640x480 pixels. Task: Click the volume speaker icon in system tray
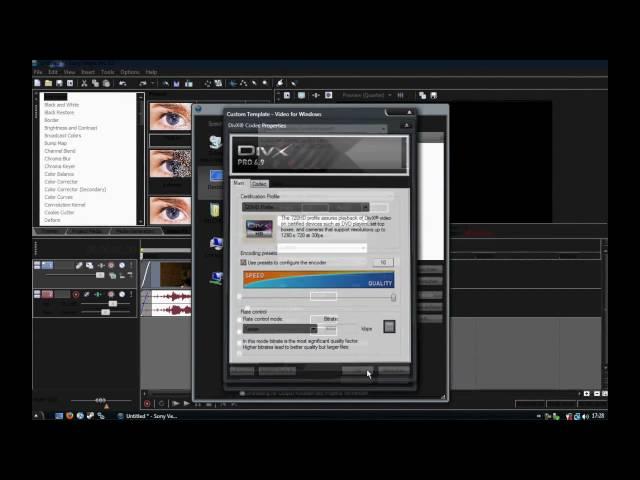(x=586, y=416)
